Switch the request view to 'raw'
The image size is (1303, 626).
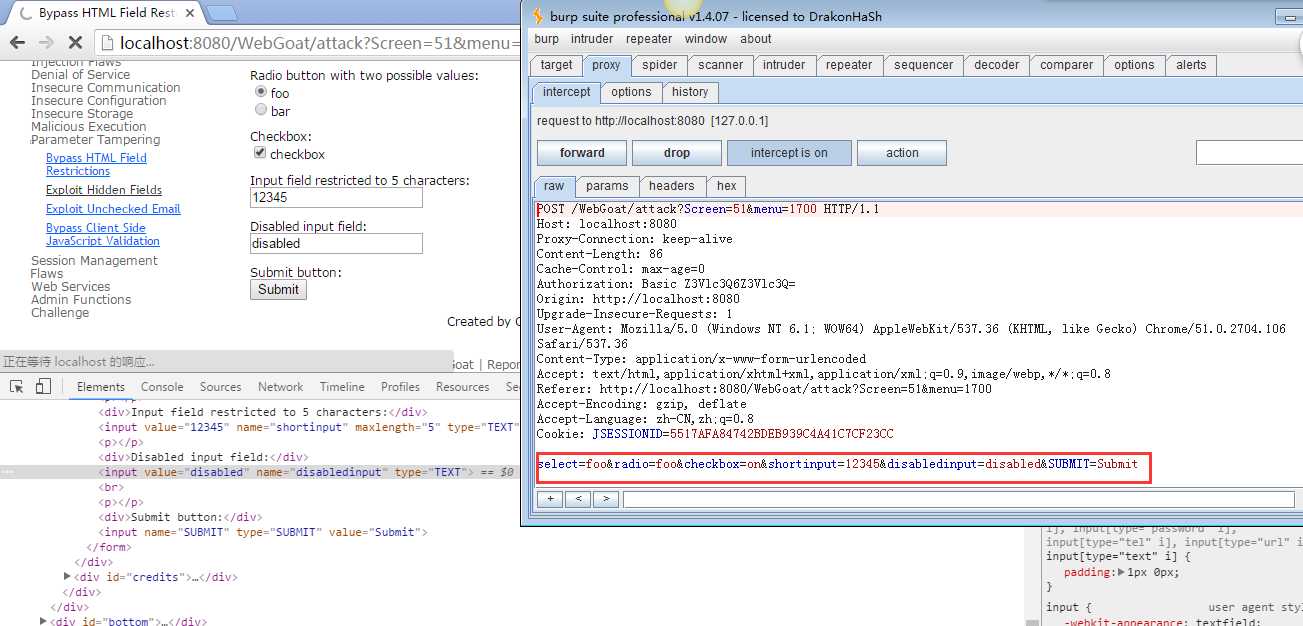pos(554,186)
